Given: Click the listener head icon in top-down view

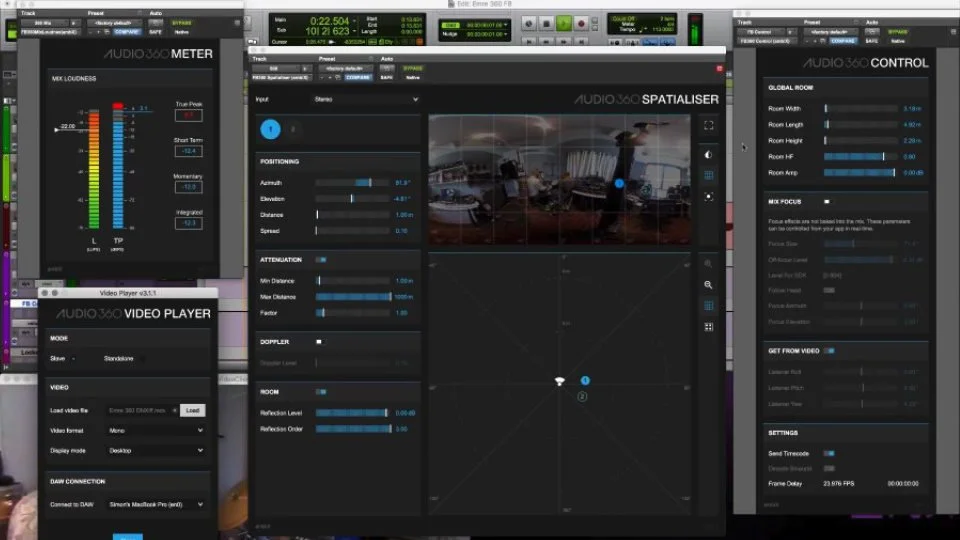Looking at the screenshot, I should tap(559, 381).
